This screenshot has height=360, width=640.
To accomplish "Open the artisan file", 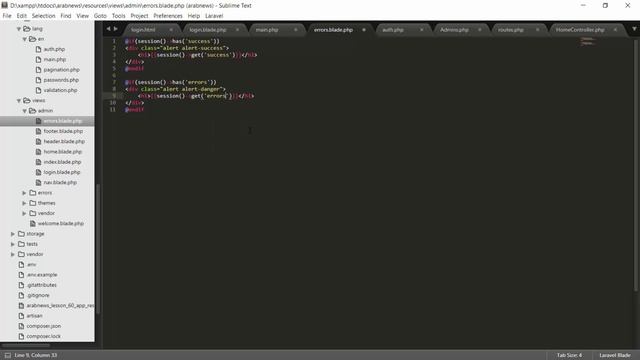I will tap(35, 316).
